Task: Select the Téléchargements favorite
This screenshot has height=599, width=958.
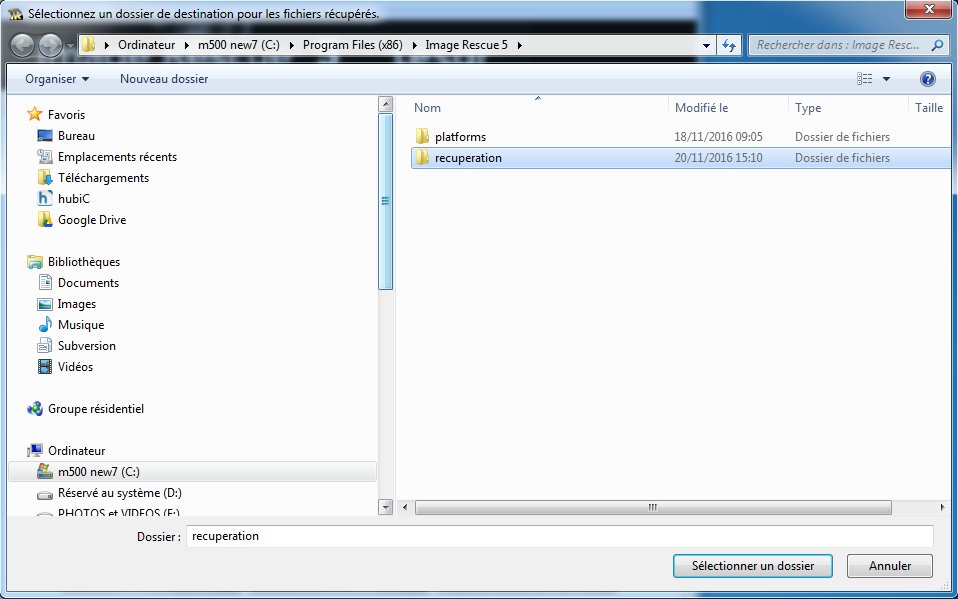Action: pyautogui.click(x=103, y=178)
